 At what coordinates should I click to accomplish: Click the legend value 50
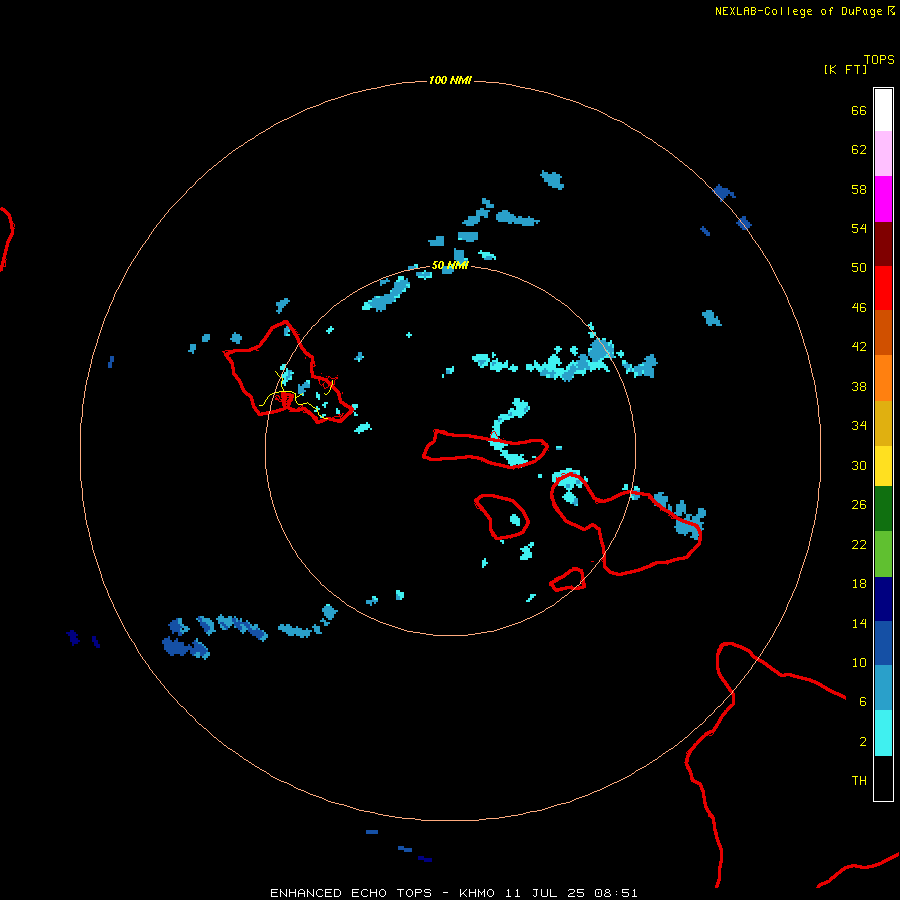(x=859, y=268)
